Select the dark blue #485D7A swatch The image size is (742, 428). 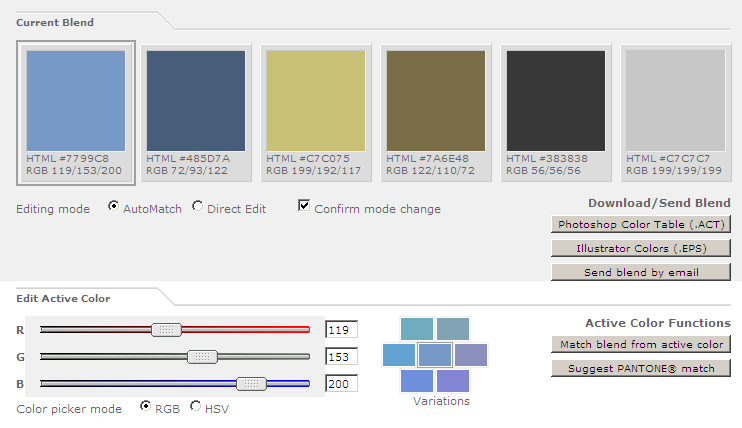196,101
